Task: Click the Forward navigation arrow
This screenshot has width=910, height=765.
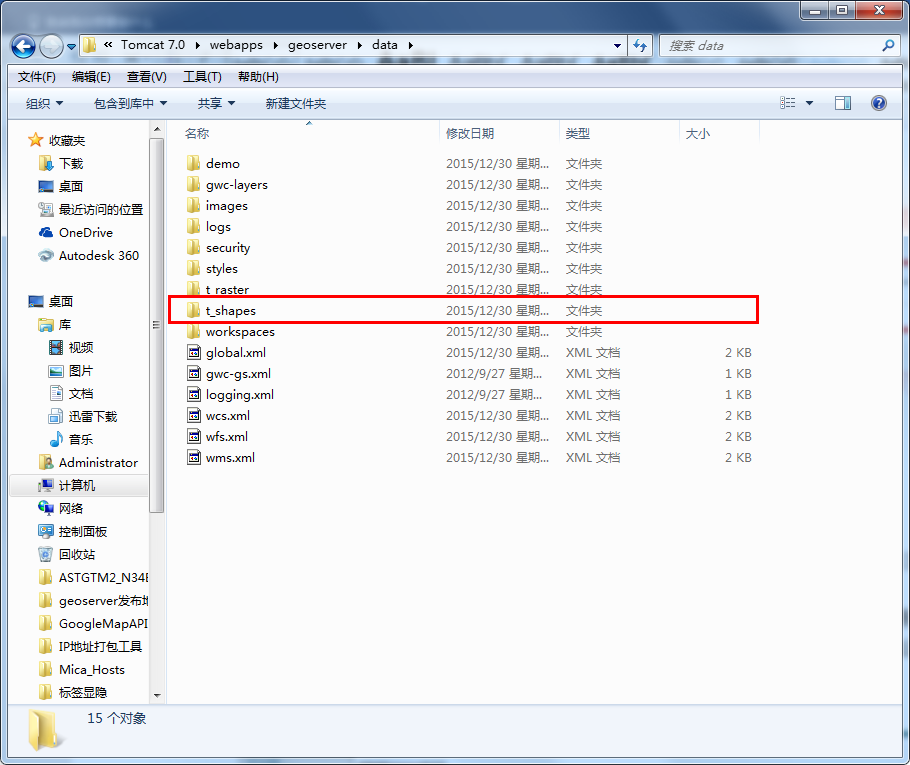Action: [x=51, y=46]
